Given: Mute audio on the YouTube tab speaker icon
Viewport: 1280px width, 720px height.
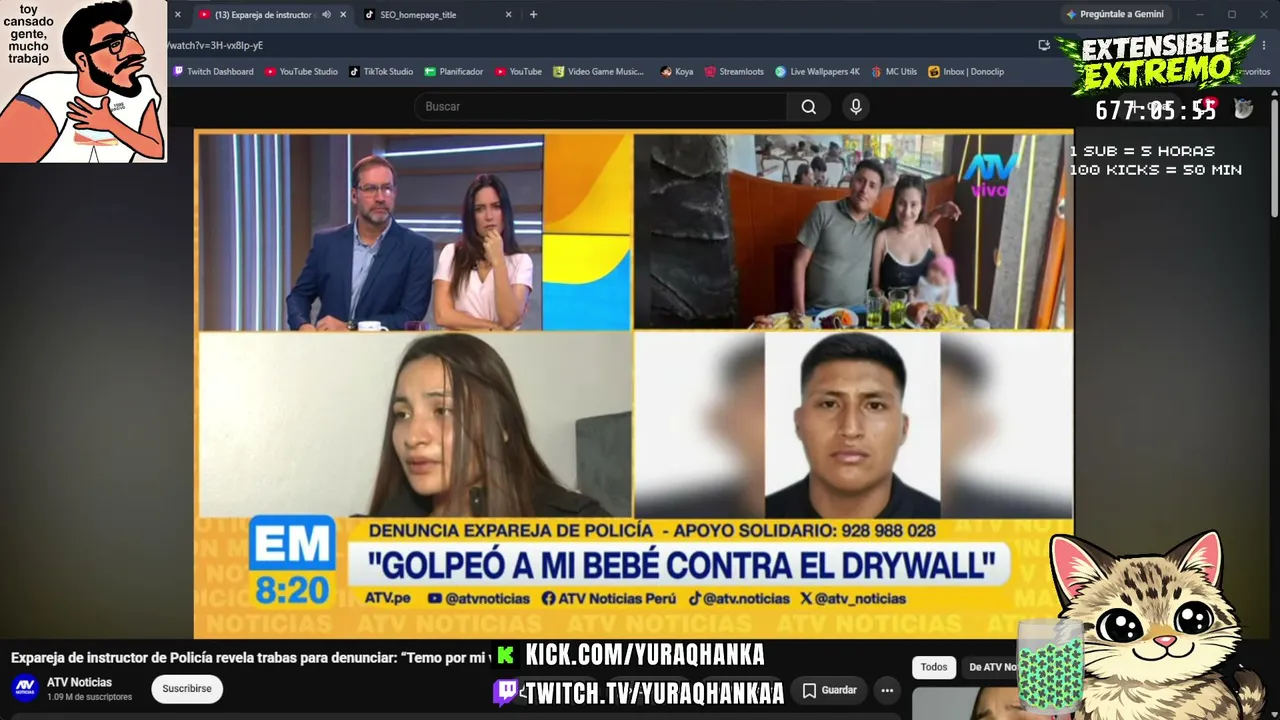Looking at the screenshot, I should (x=326, y=15).
